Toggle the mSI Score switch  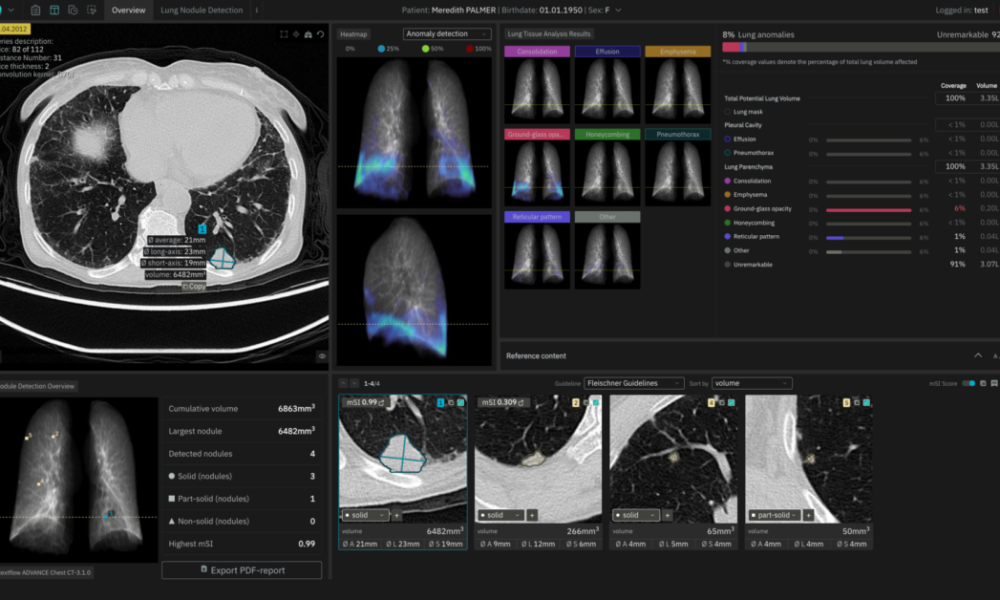point(967,383)
